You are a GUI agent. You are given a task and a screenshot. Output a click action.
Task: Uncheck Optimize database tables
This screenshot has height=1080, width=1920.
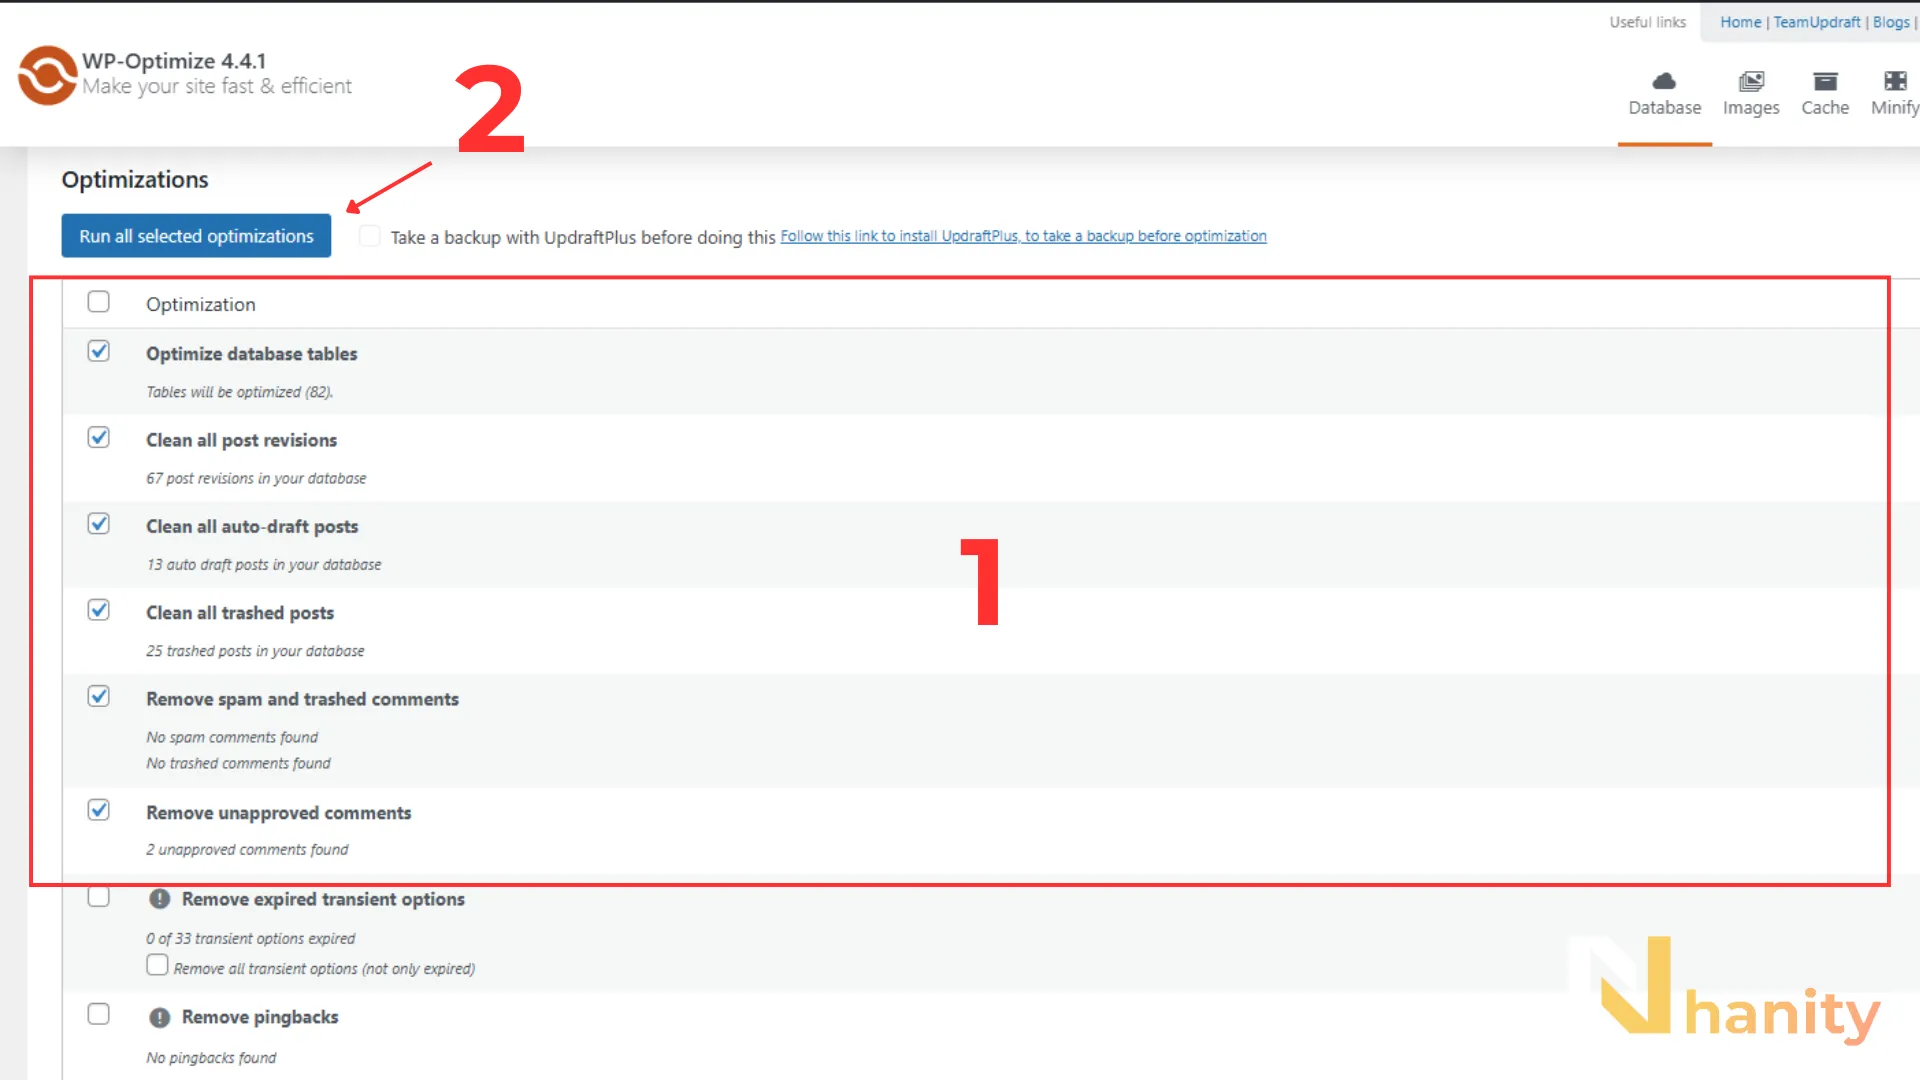(x=98, y=351)
